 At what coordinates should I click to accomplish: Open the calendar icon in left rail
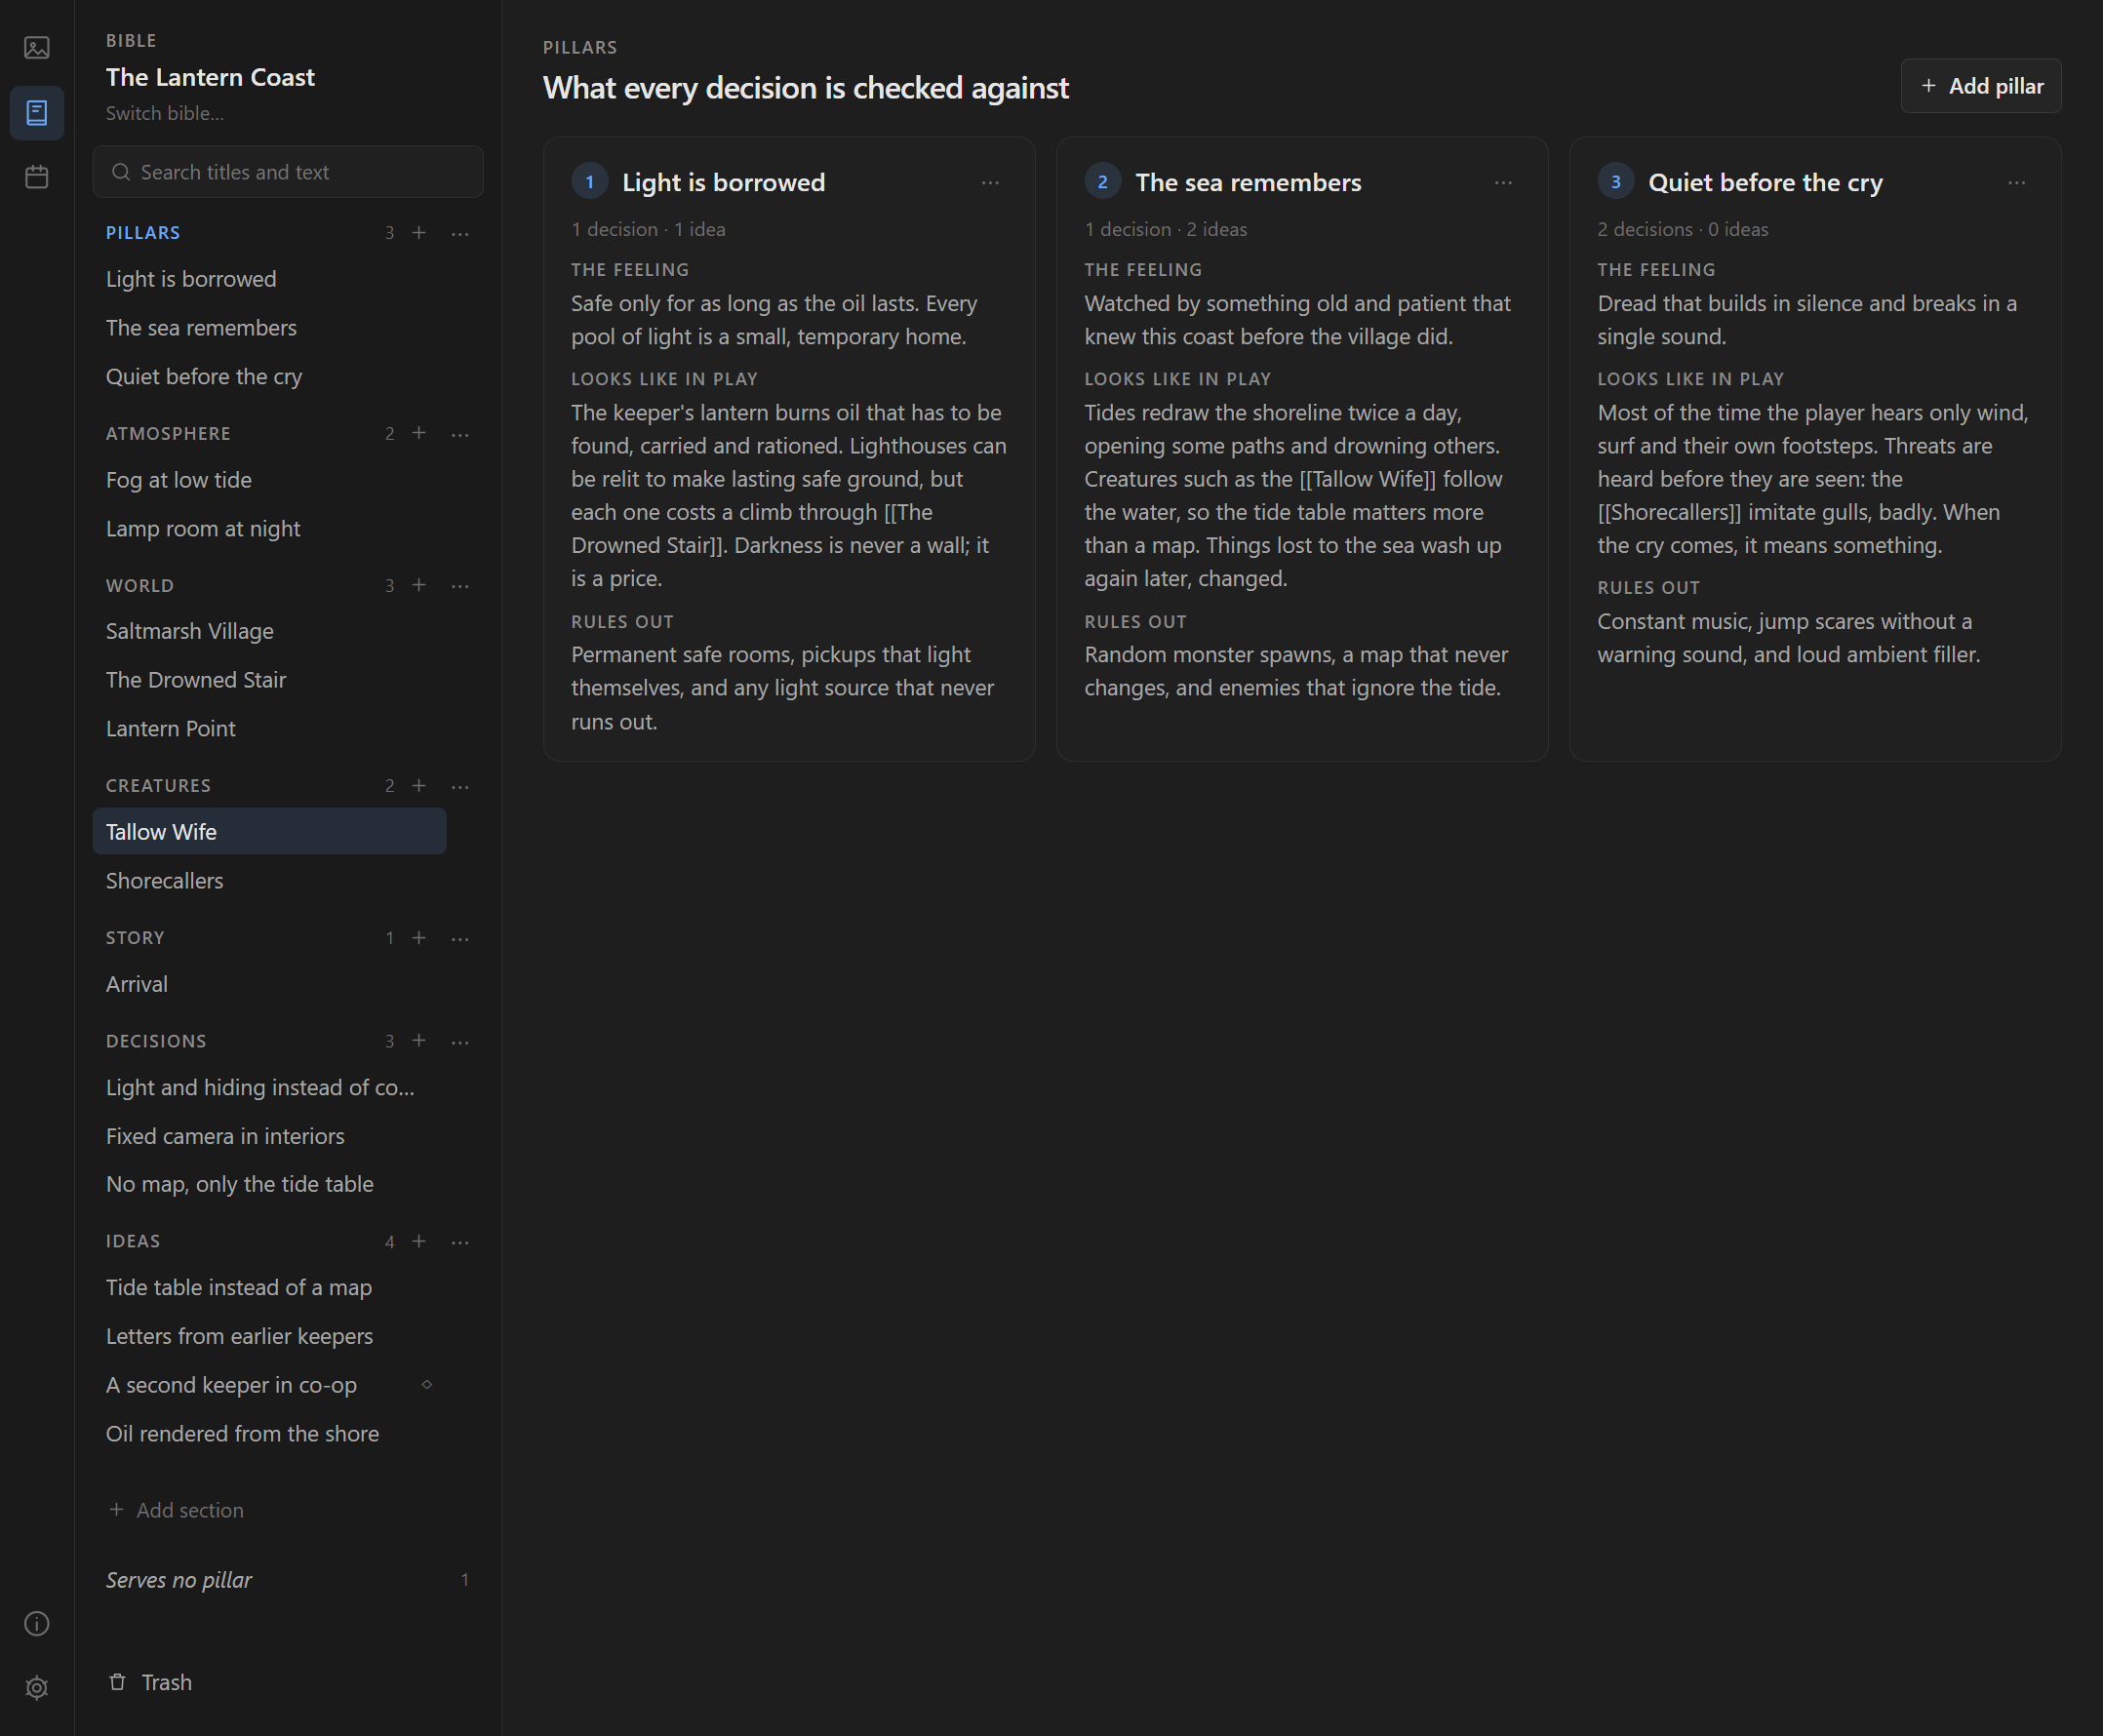tap(37, 177)
